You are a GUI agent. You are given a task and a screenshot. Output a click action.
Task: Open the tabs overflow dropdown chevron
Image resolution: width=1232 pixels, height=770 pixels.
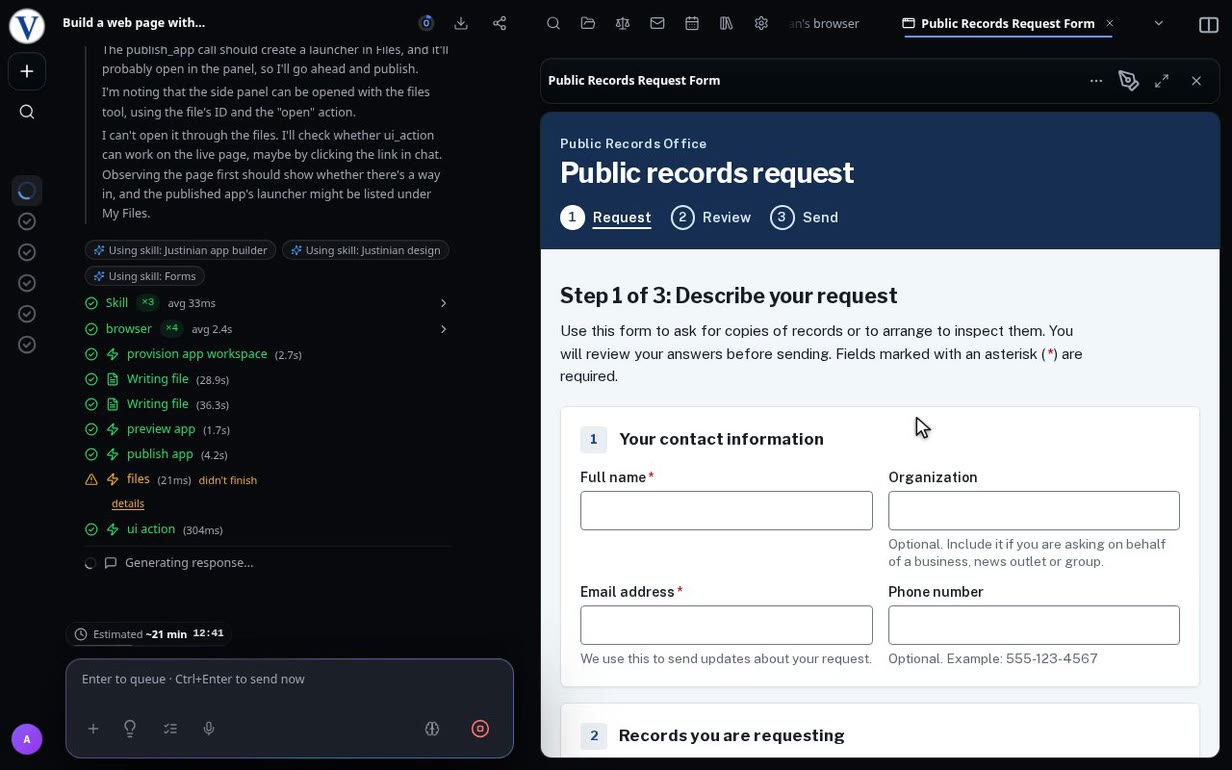1159,23
